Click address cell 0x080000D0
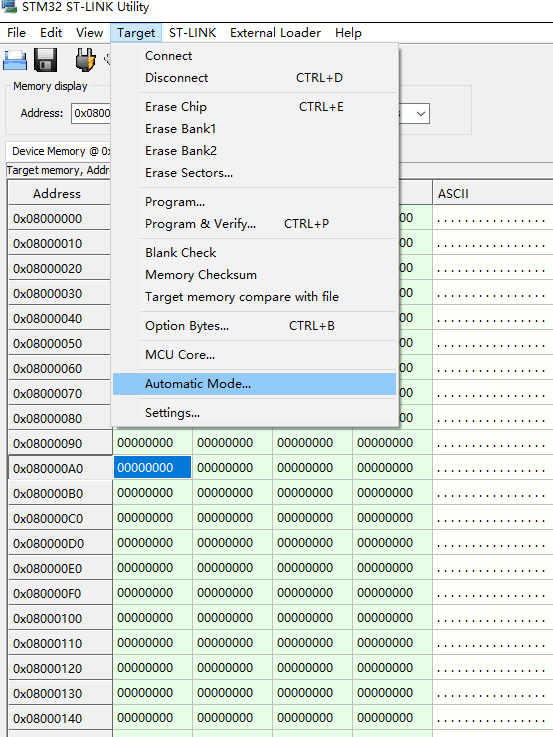Image resolution: width=553 pixels, height=737 pixels. [x=60, y=543]
